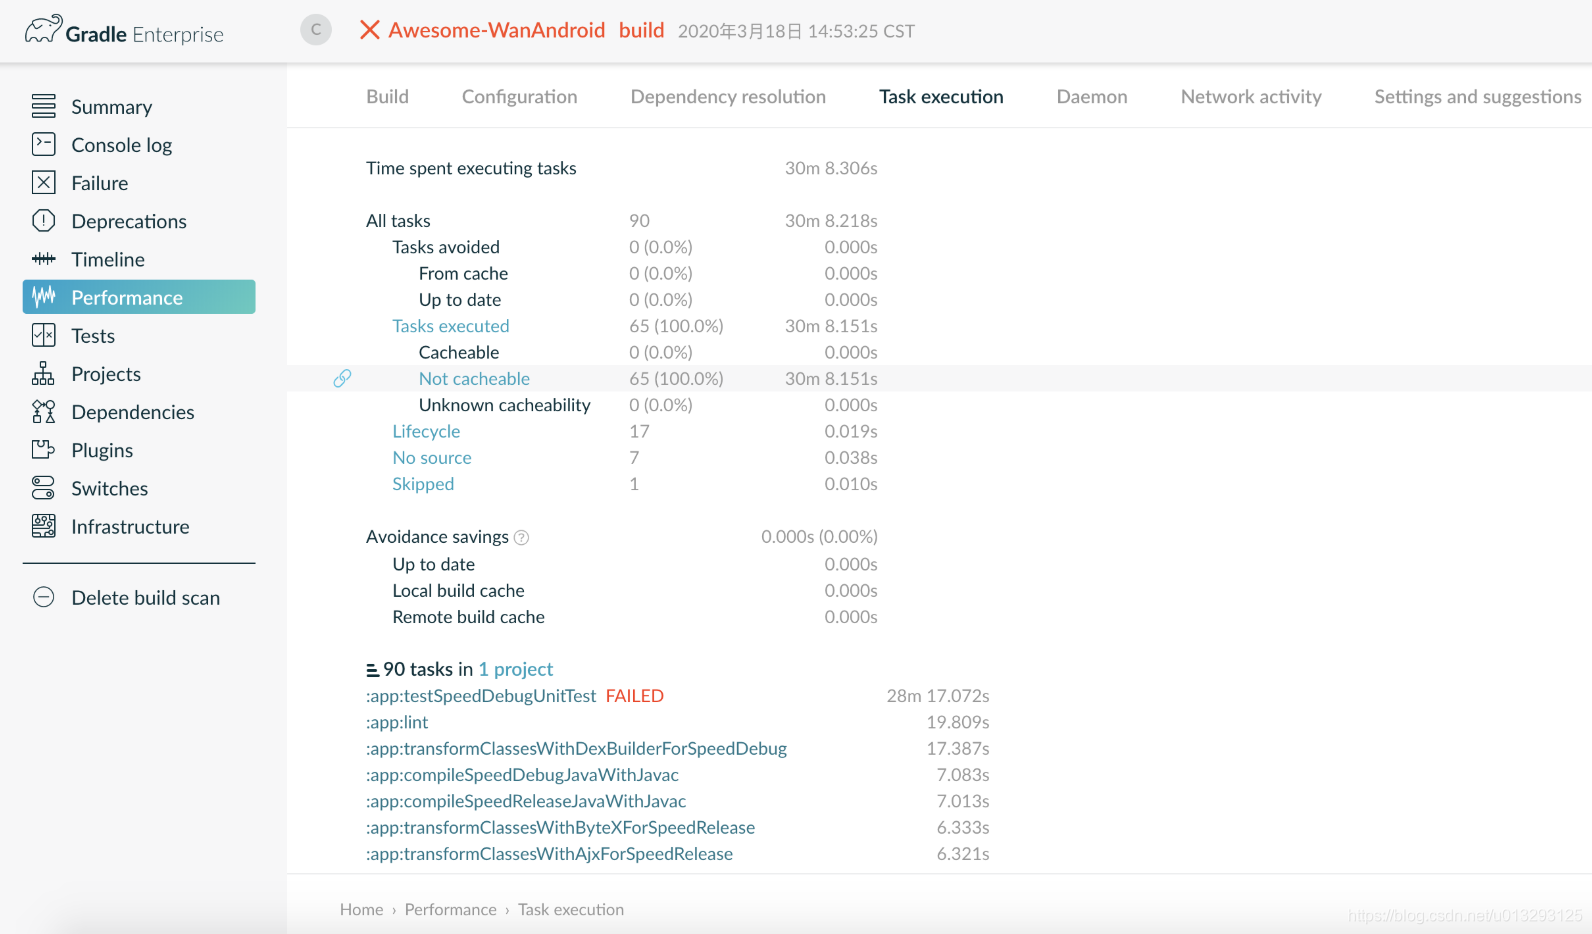
Task: Click the Projects hierarchy icon
Action: coord(44,373)
